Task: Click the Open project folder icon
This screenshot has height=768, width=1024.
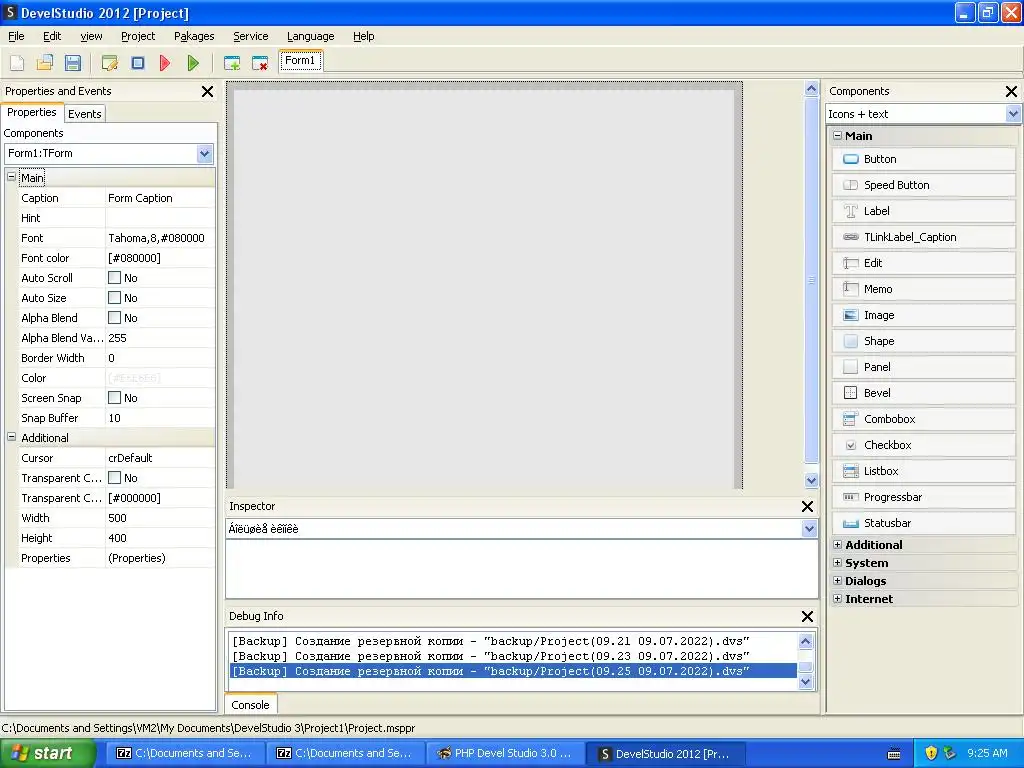Action: pos(44,63)
